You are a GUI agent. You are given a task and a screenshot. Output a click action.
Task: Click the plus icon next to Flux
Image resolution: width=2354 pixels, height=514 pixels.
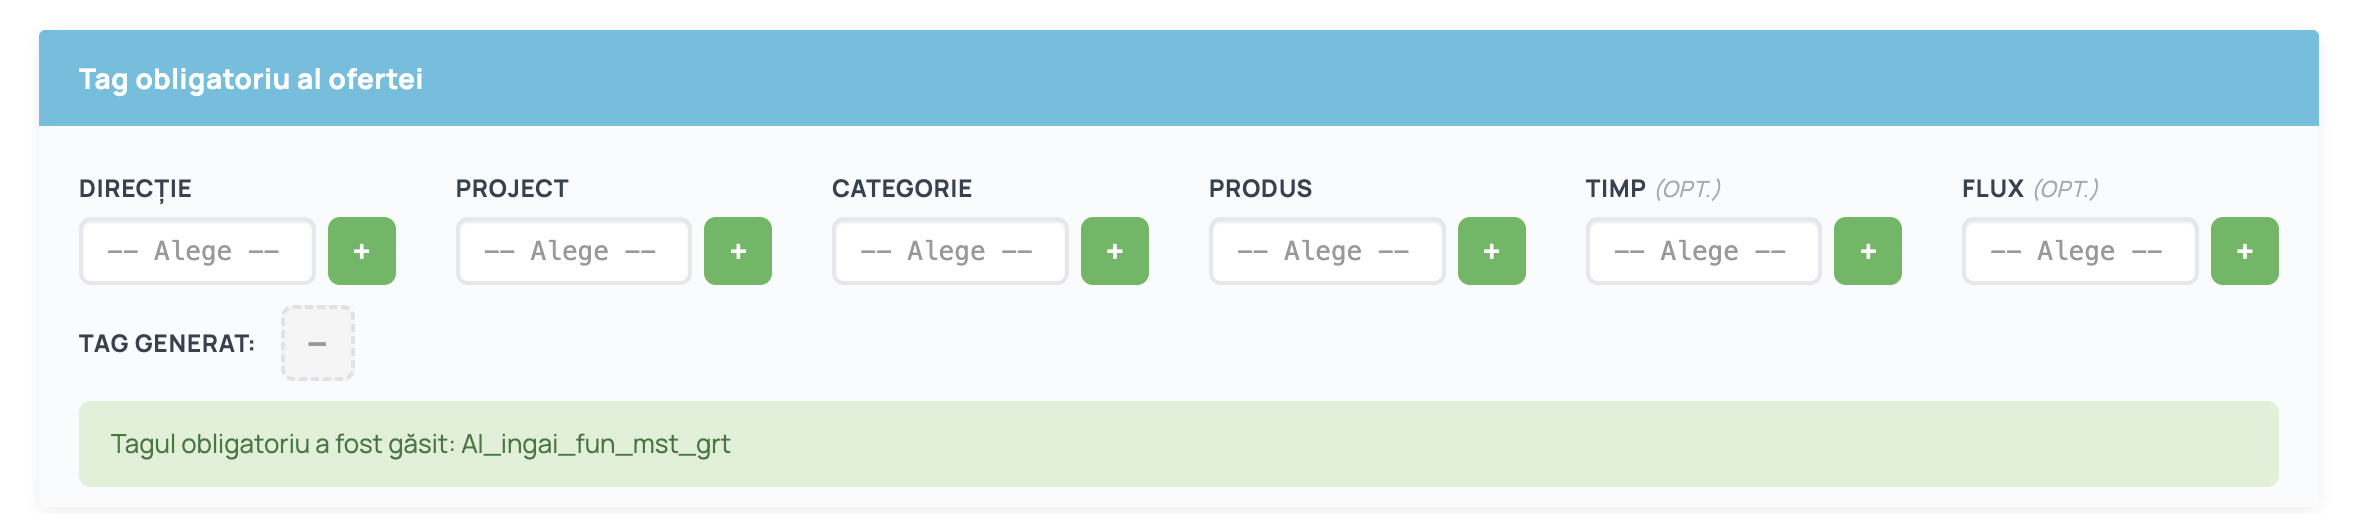point(2245,251)
